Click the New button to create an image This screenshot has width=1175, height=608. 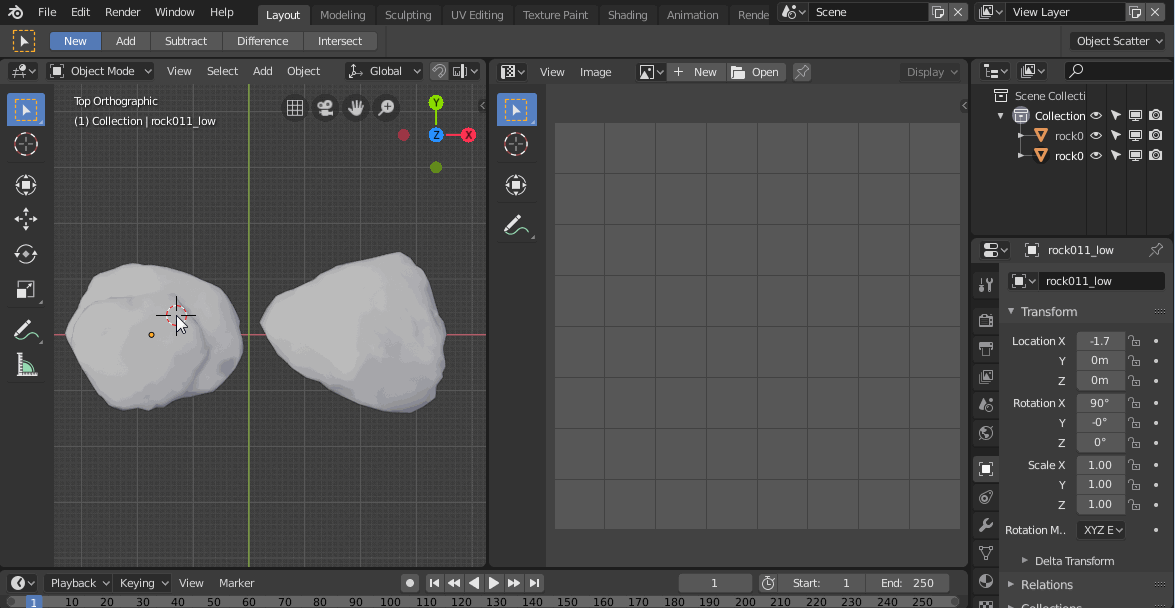click(697, 71)
